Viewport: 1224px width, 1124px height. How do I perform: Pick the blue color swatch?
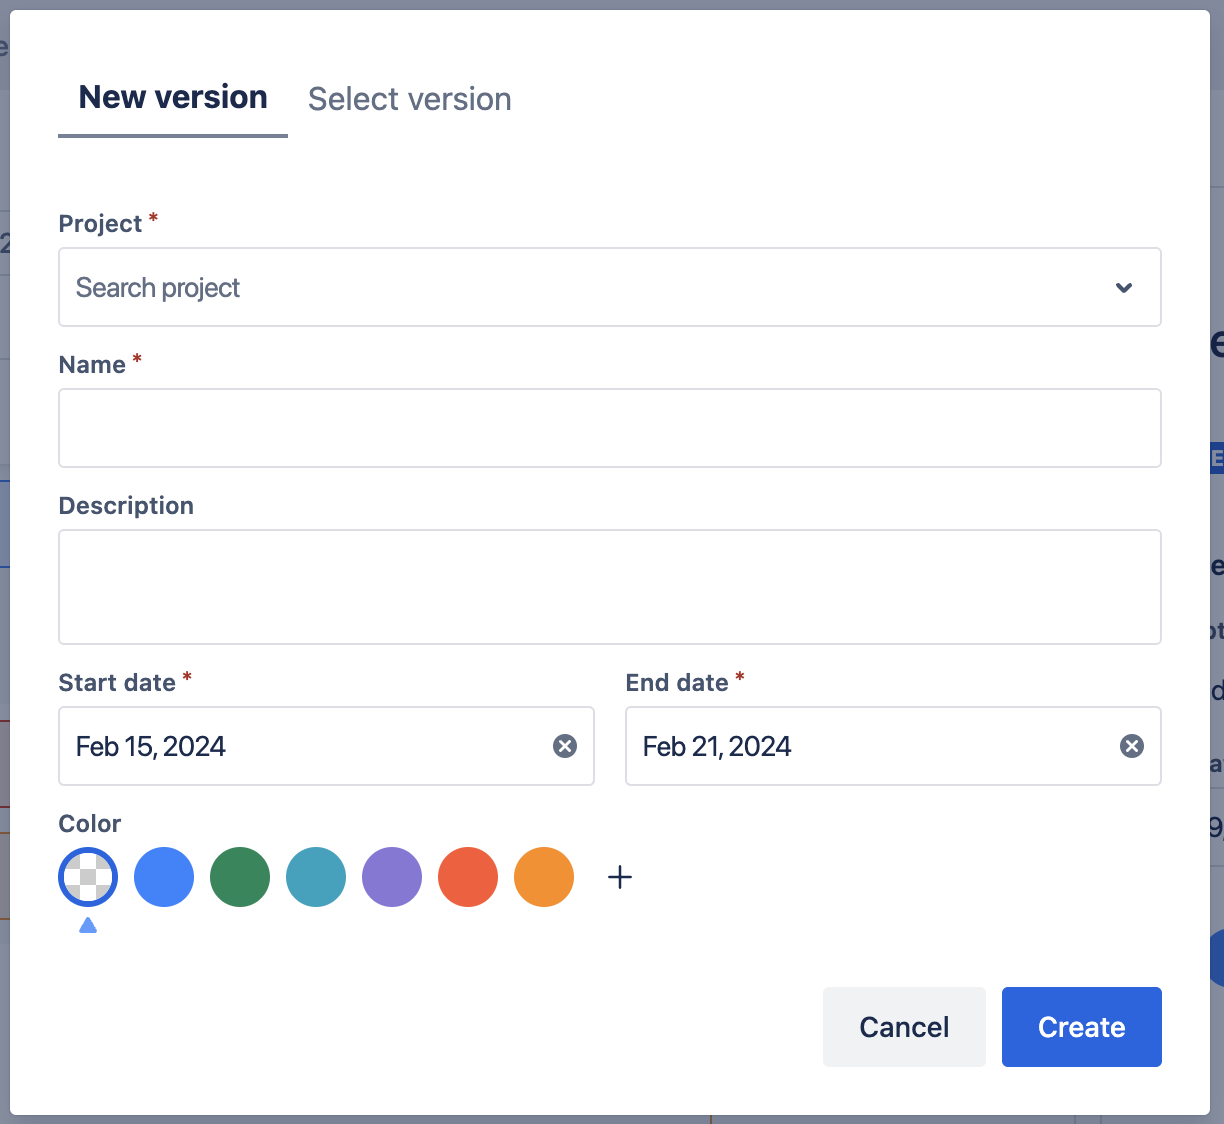164,877
